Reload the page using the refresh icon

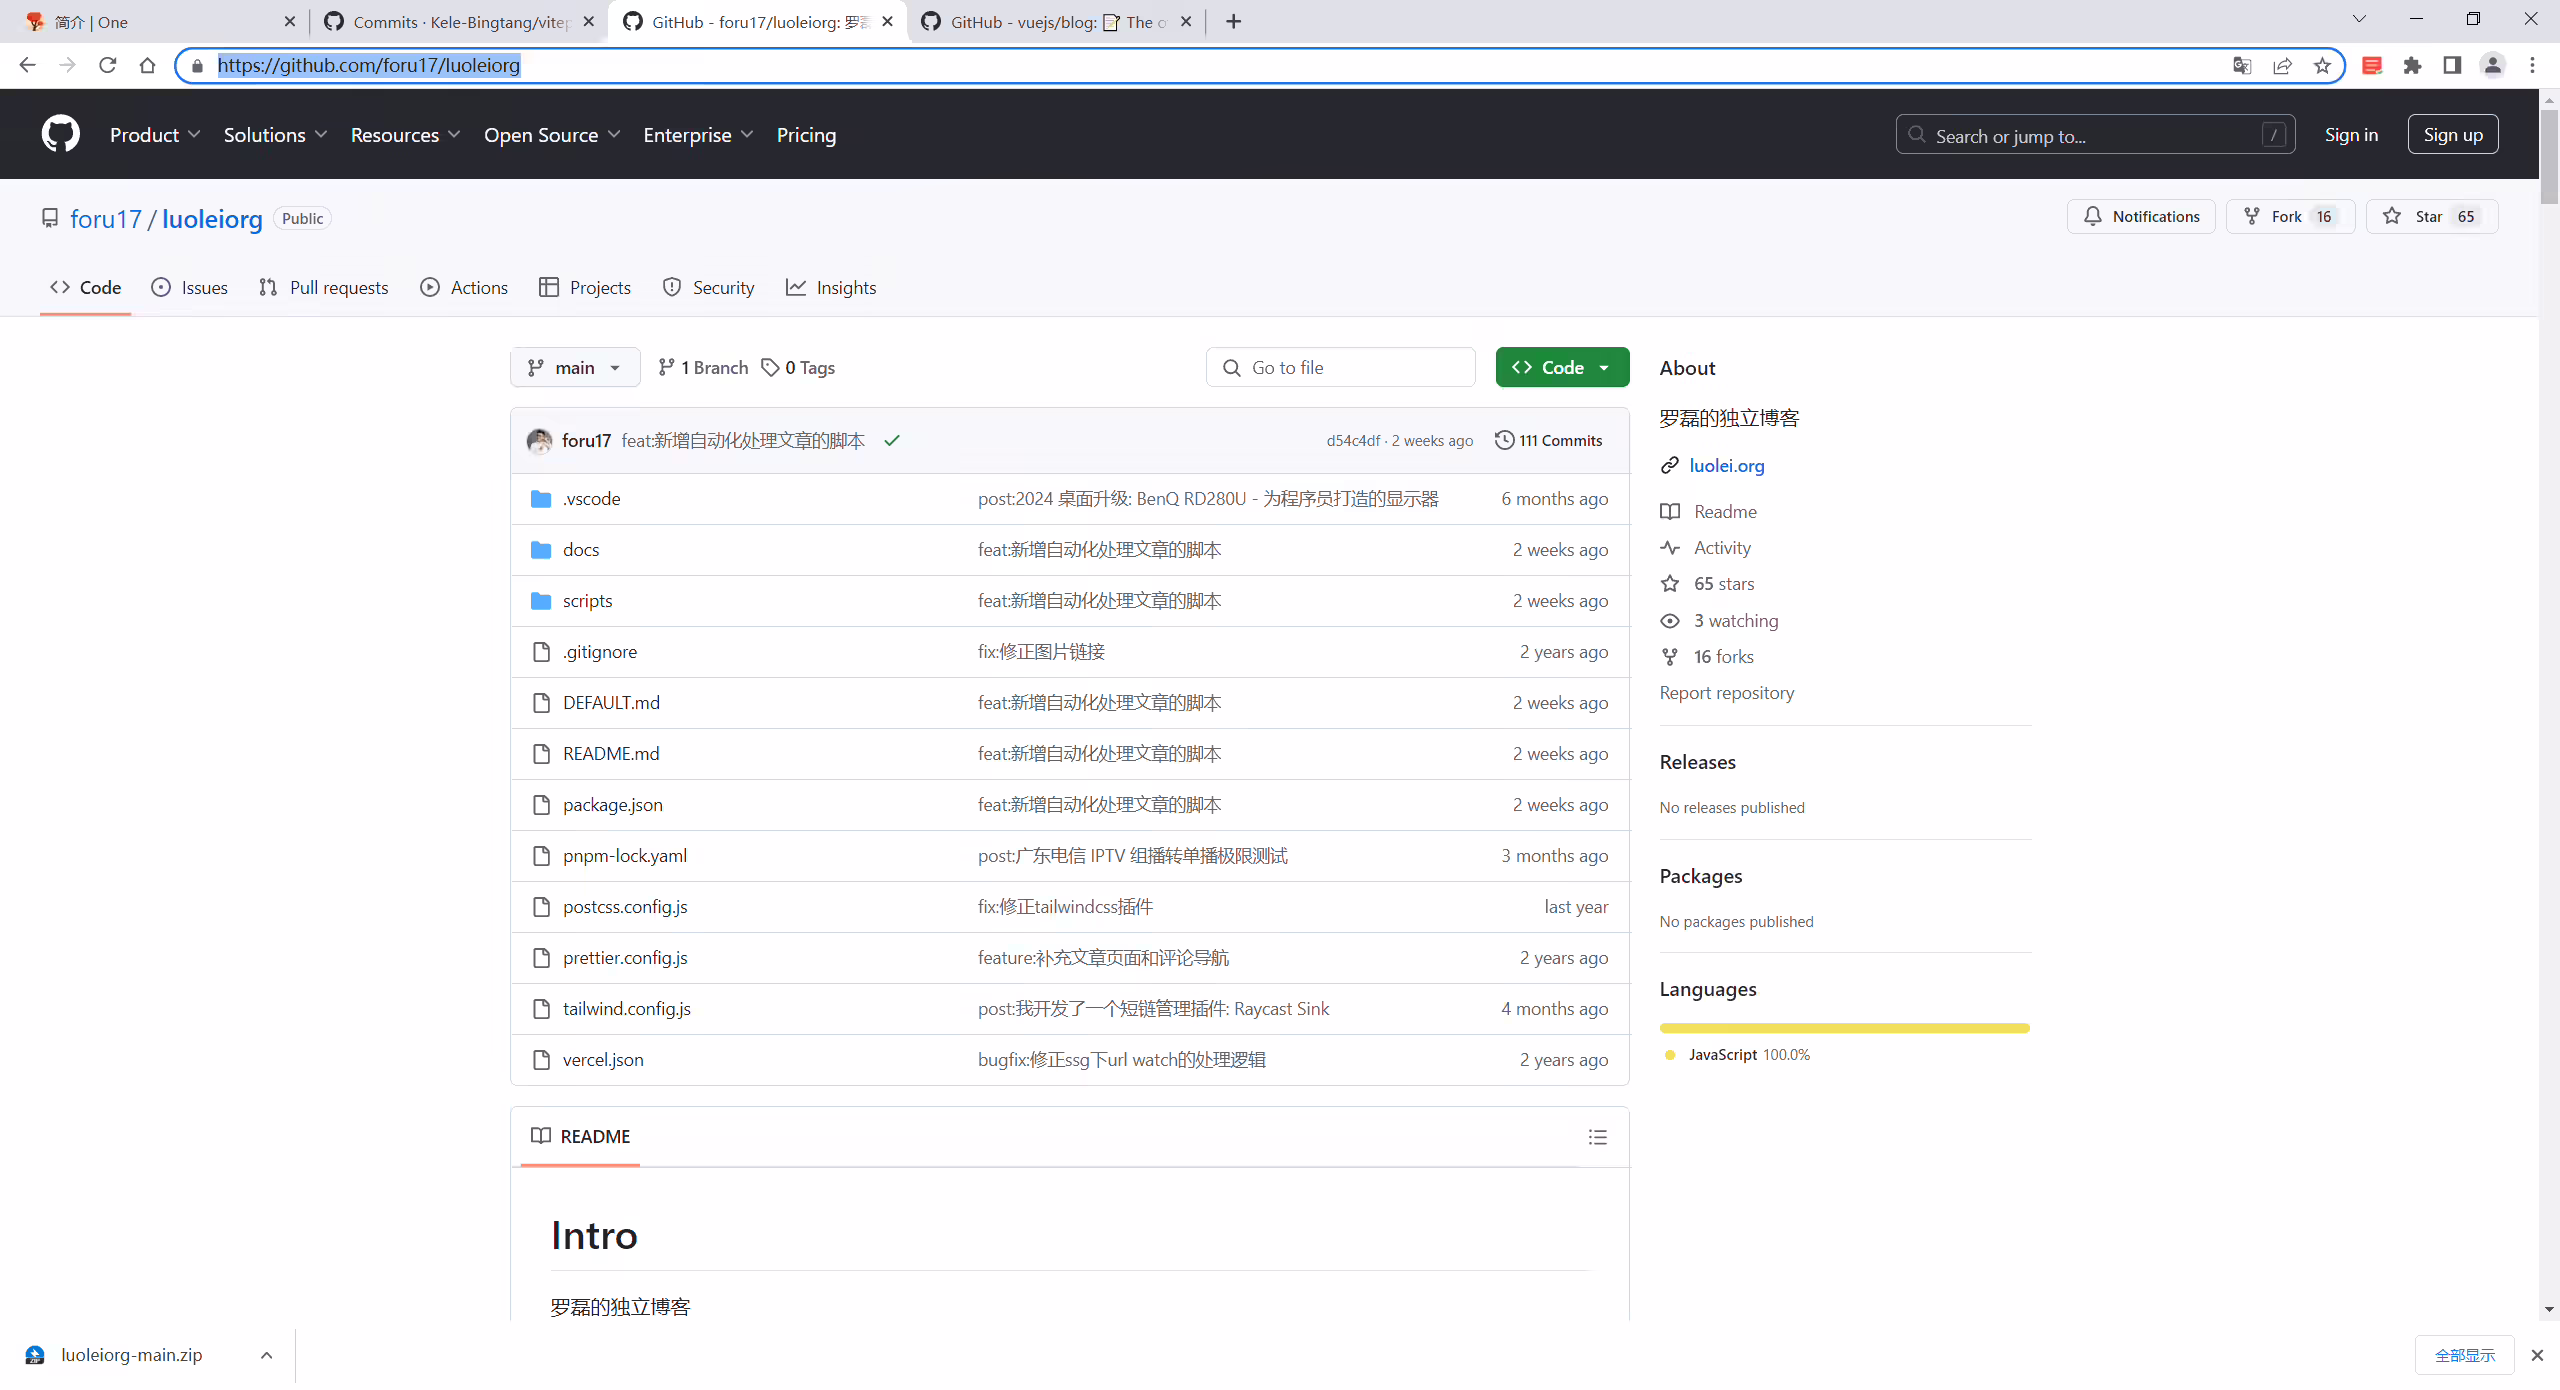[107, 65]
